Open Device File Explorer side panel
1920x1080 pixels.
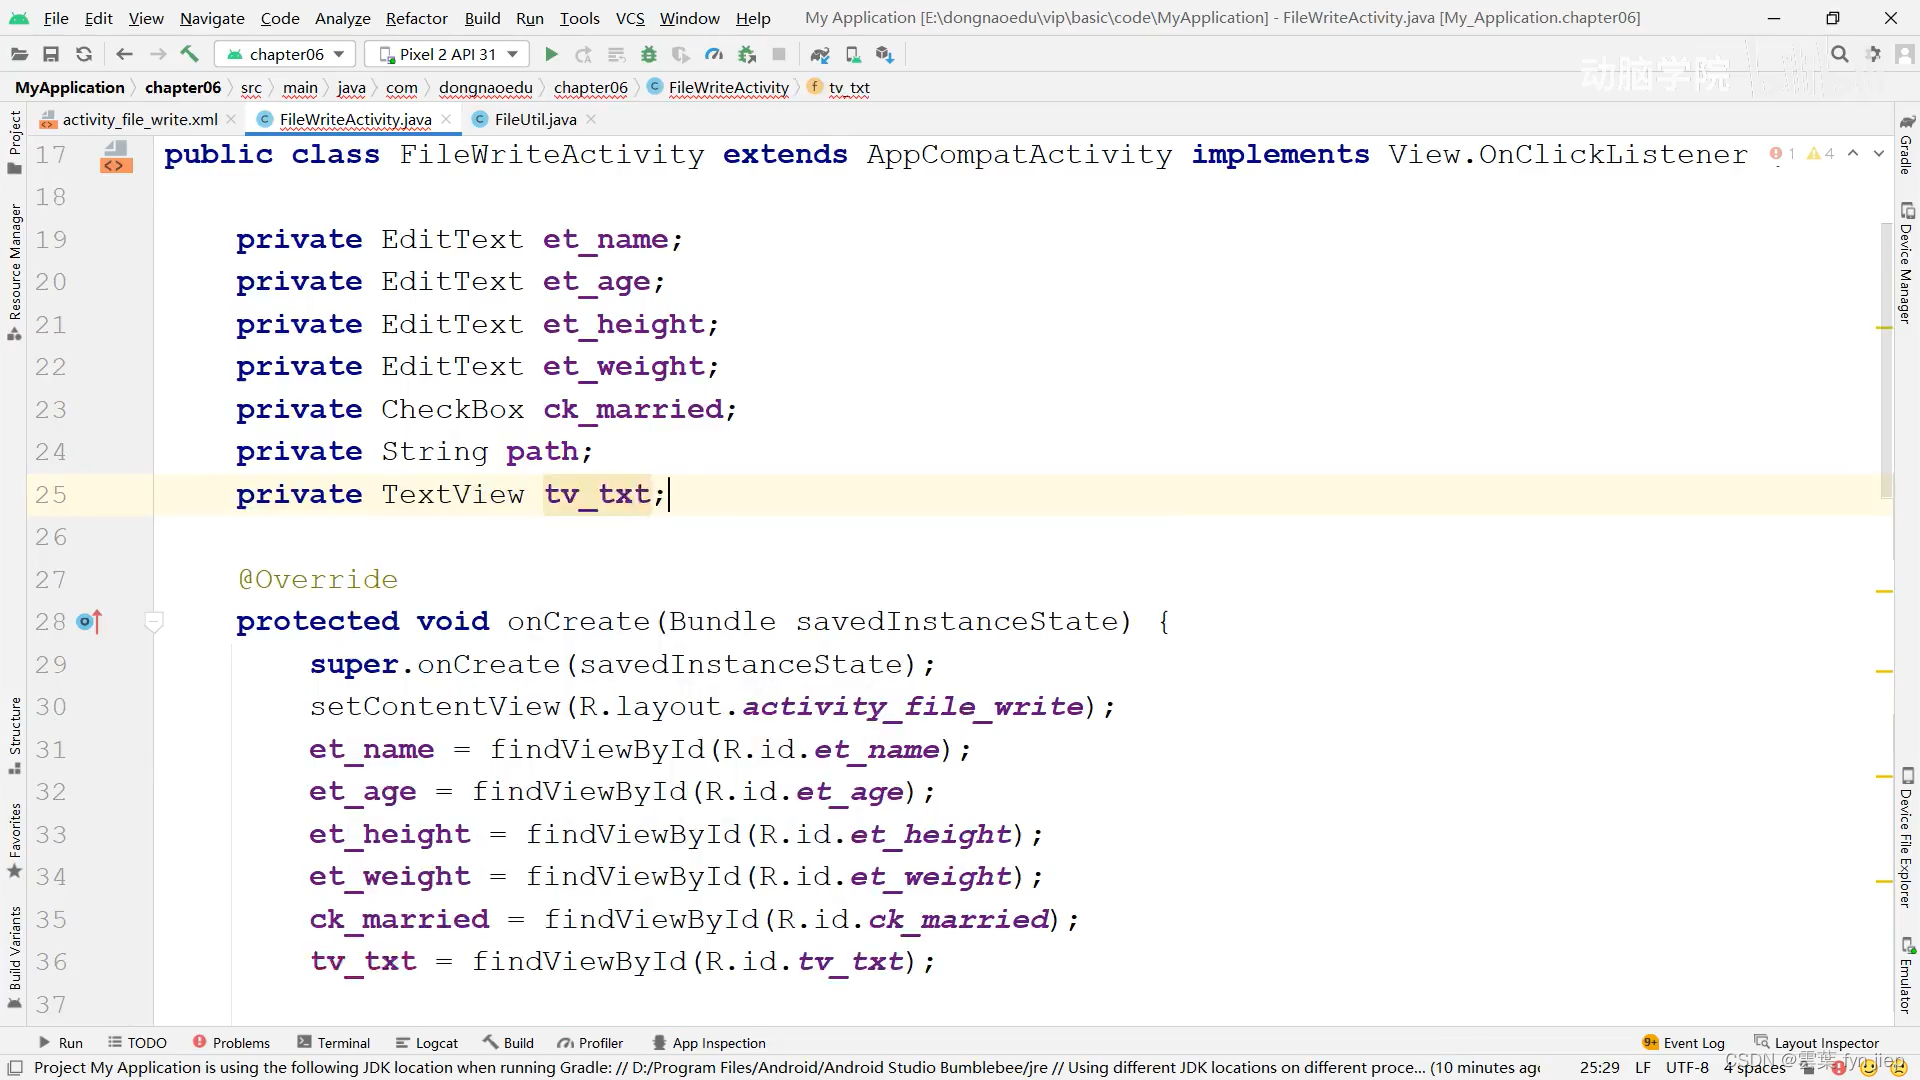[x=1906, y=838]
